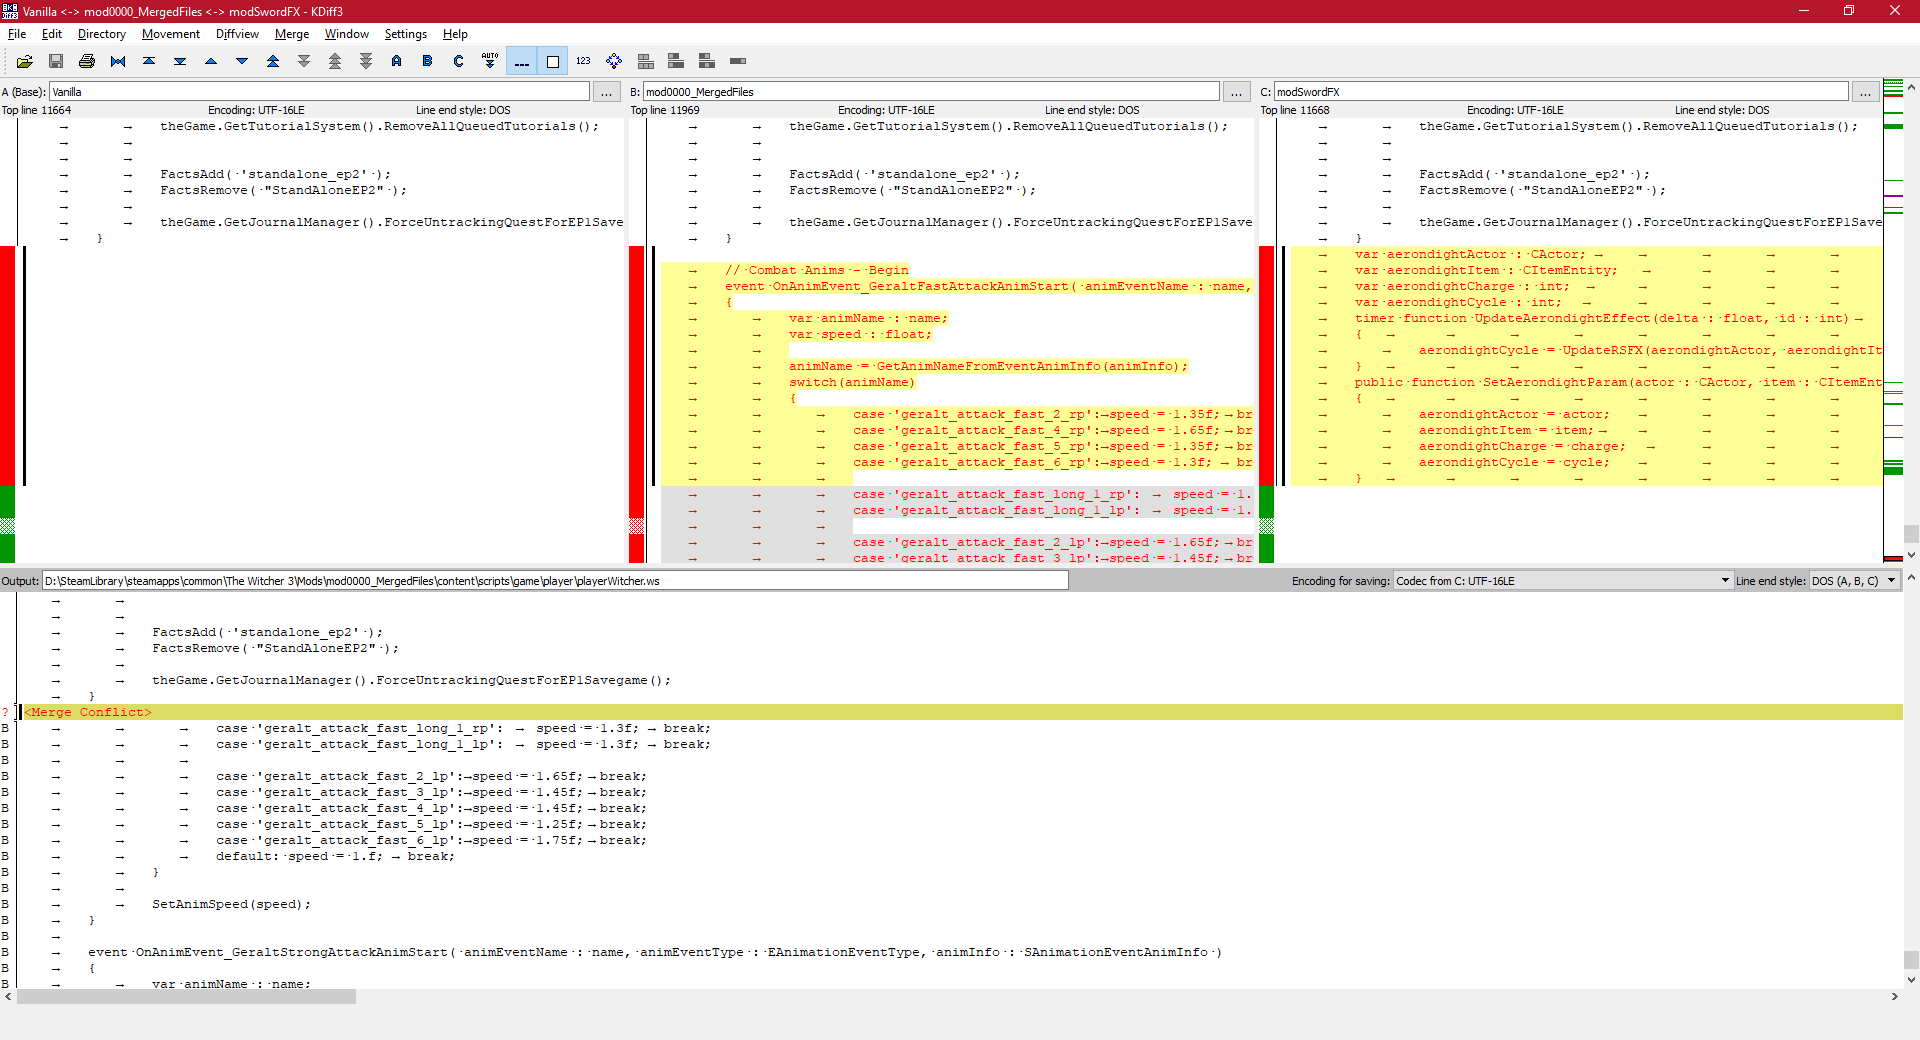Image resolution: width=1920 pixels, height=1040 pixels.
Task: Go to the next delta arrow
Action: point(242,61)
